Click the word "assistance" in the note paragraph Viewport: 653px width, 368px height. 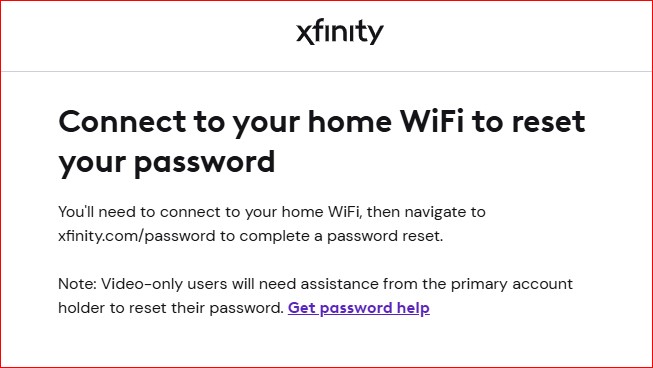(x=339, y=284)
